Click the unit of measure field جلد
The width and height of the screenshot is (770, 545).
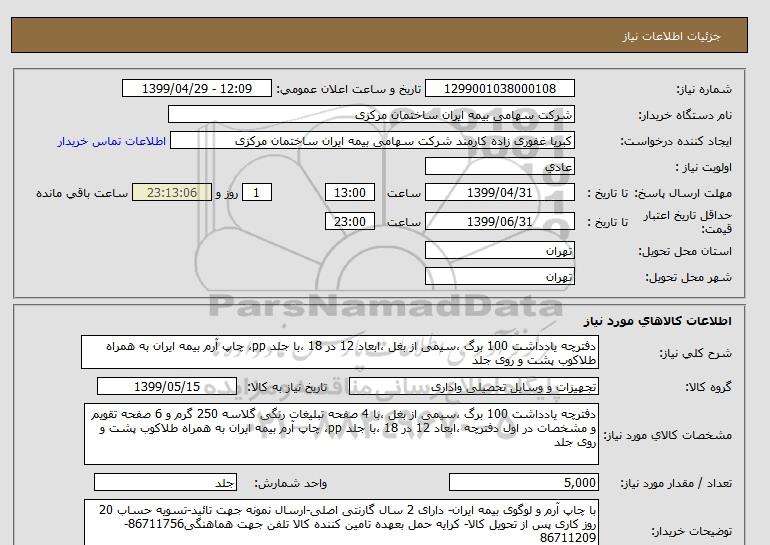pos(165,483)
